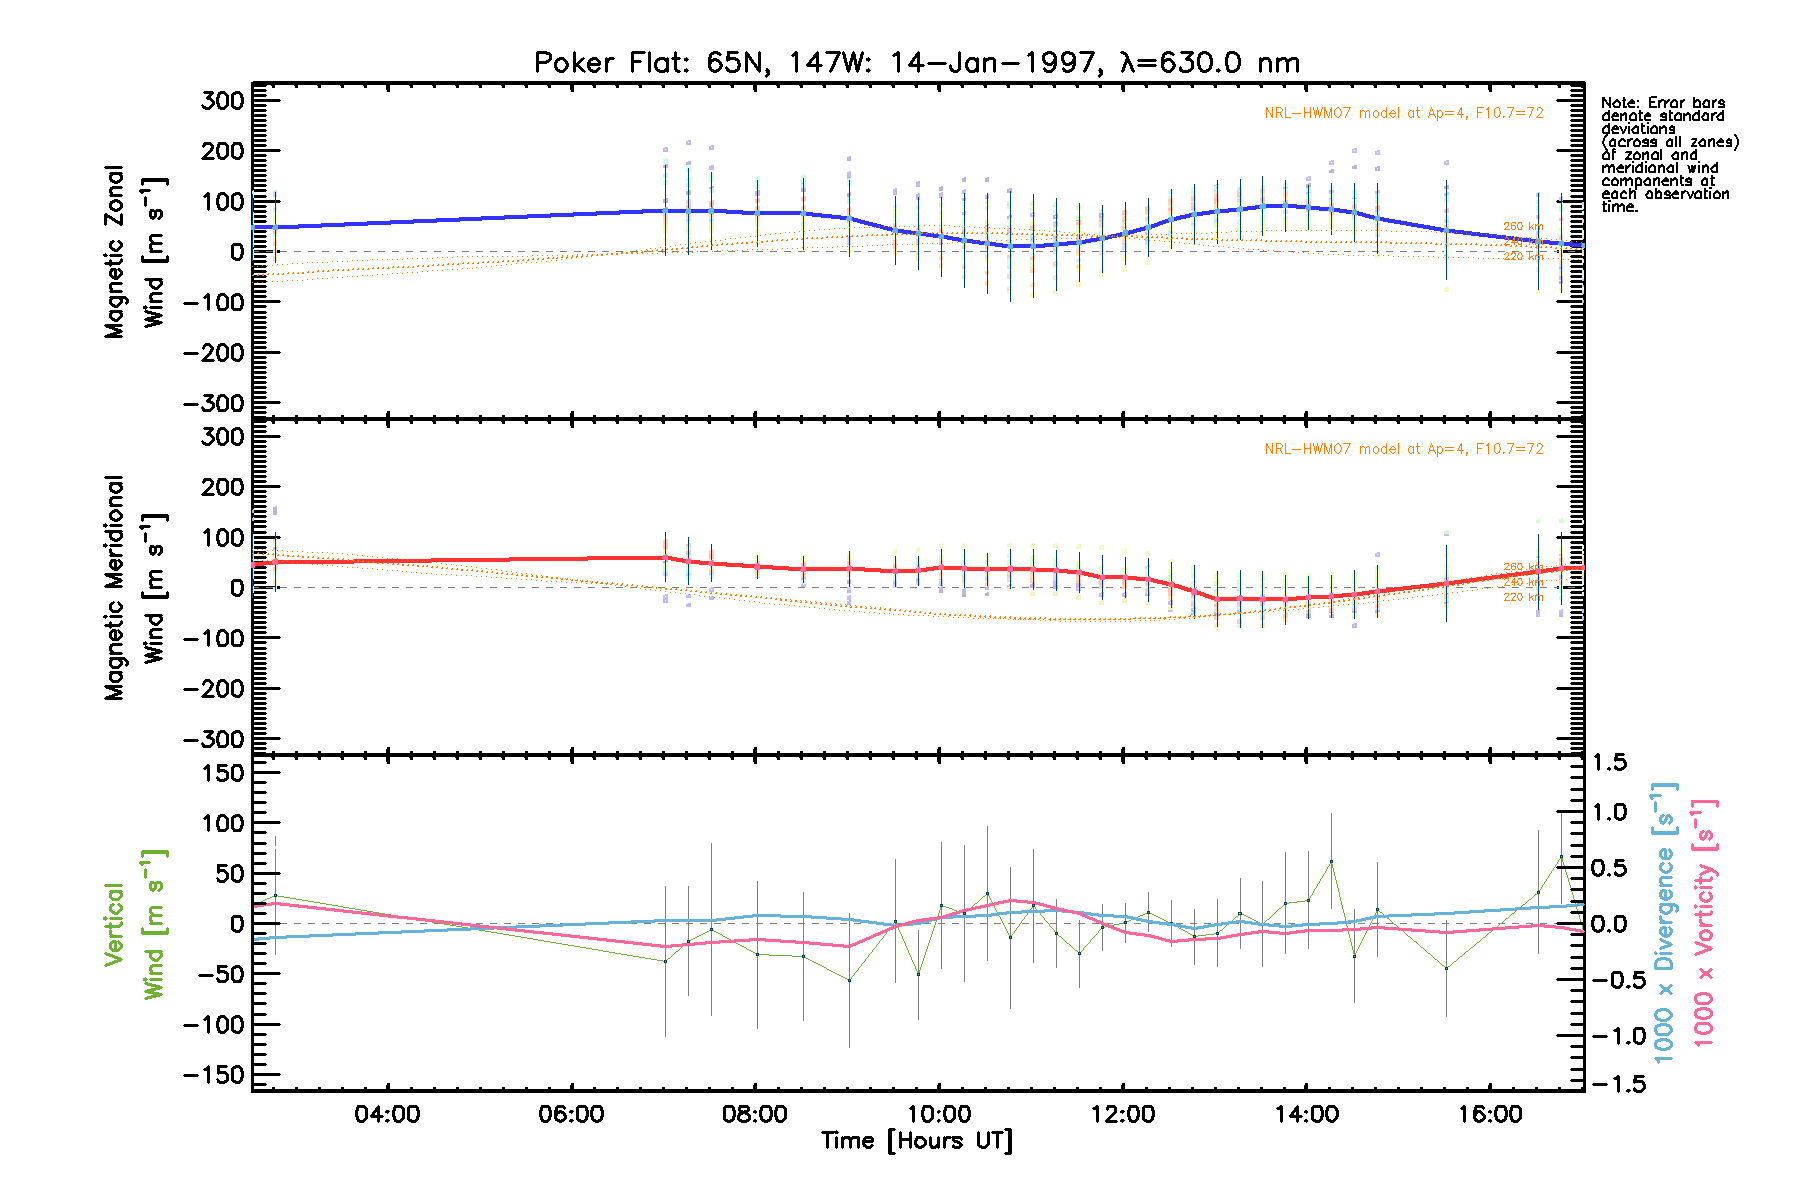Click the NRL-HWM07 model label in meridional panel

[x=1403, y=449]
